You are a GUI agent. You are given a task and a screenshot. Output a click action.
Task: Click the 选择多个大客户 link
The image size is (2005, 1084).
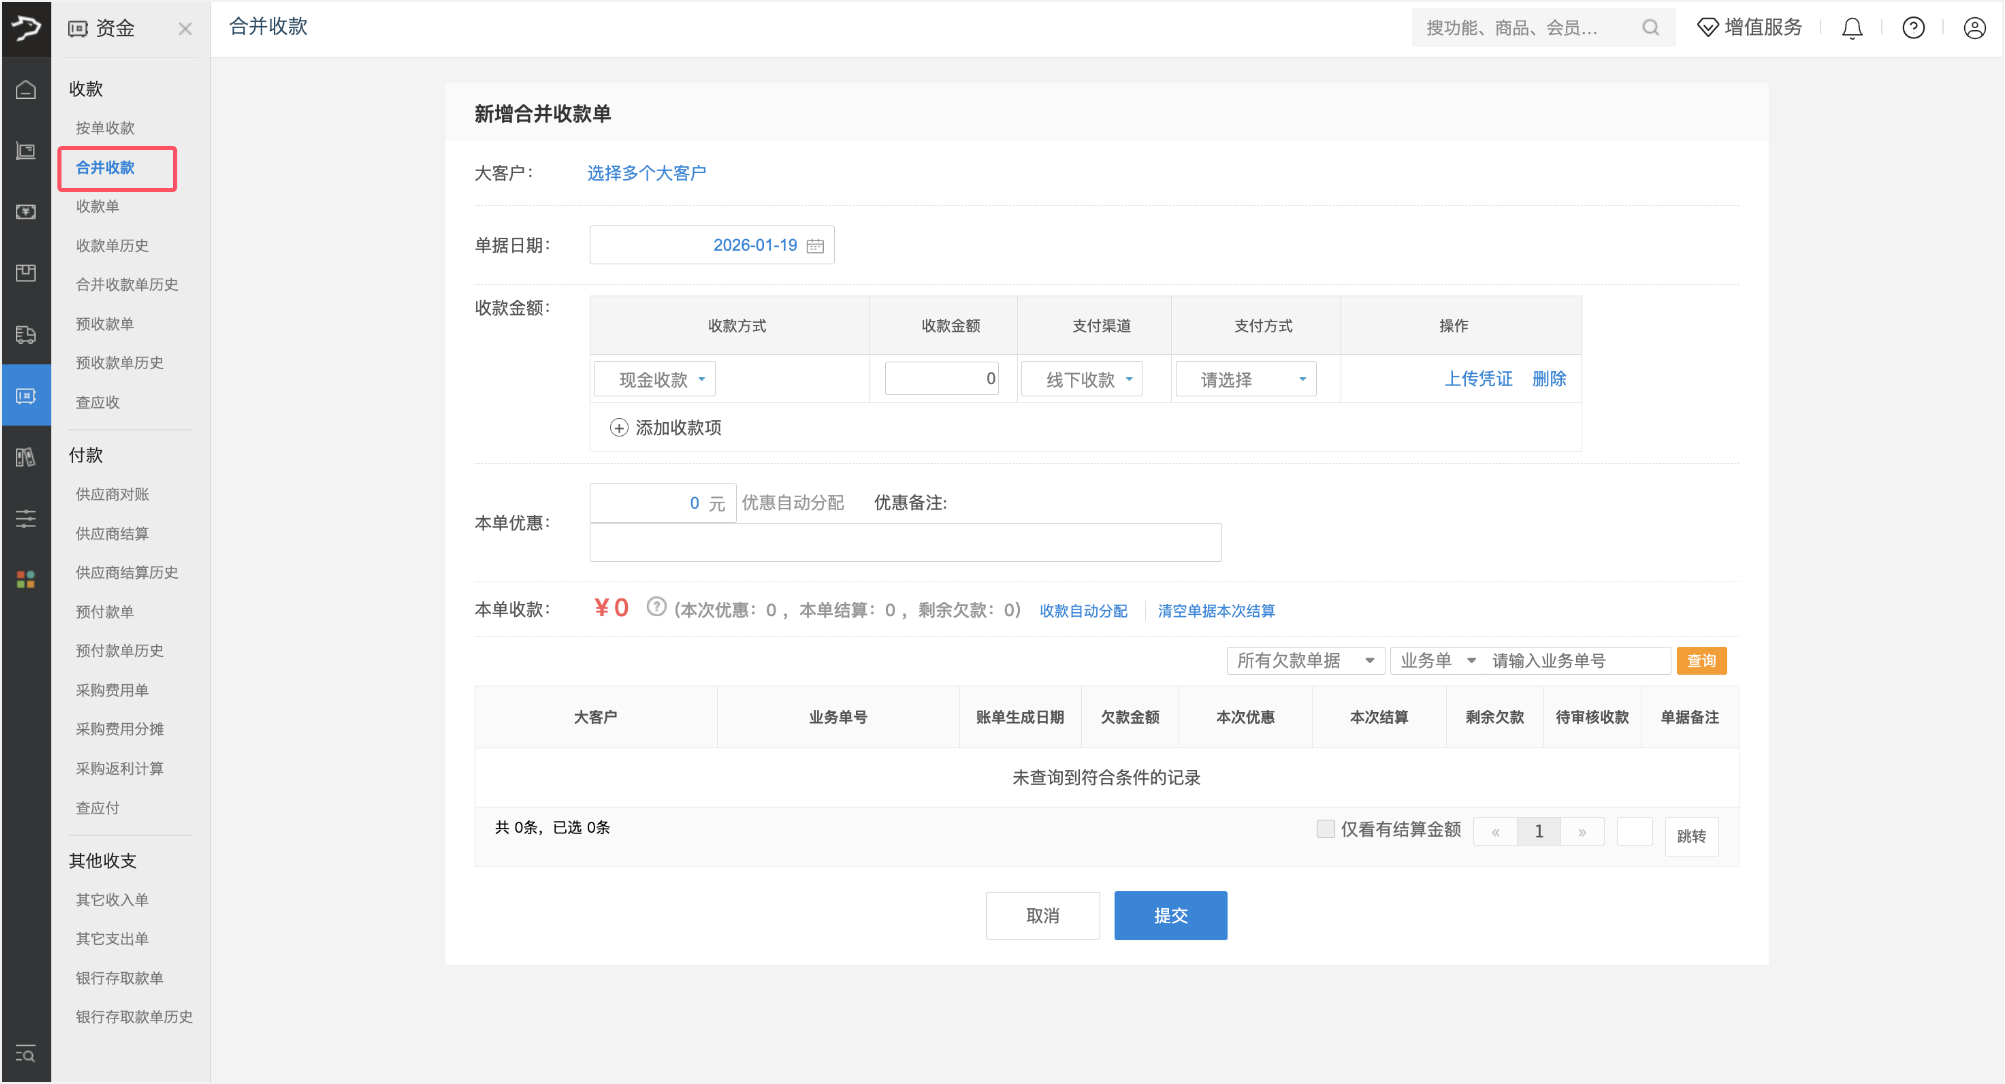tap(647, 172)
